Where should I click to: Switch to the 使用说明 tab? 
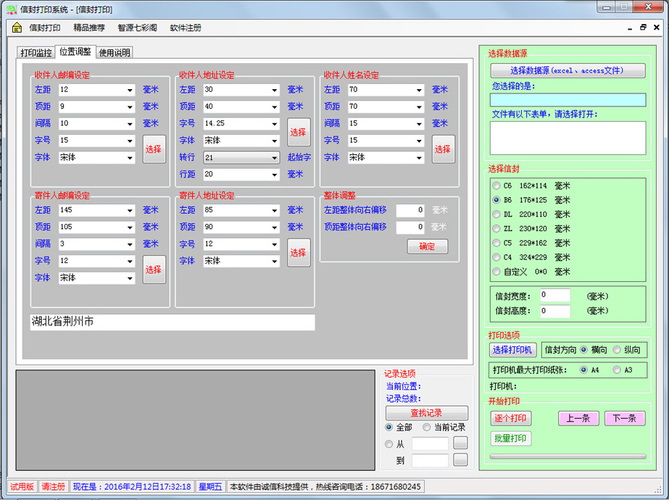tap(114, 52)
